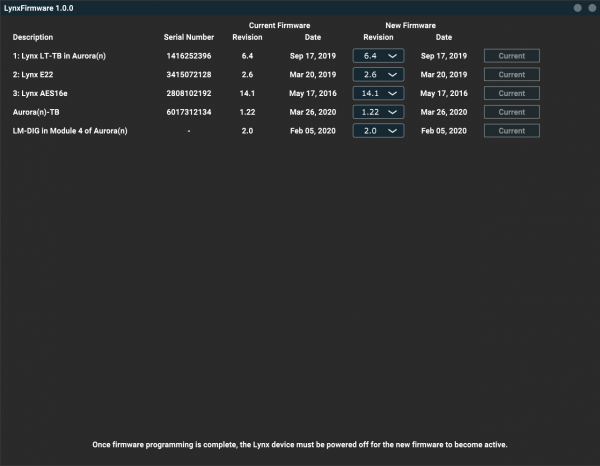Click current firmware date Mar 20, 2019

(x=313, y=75)
